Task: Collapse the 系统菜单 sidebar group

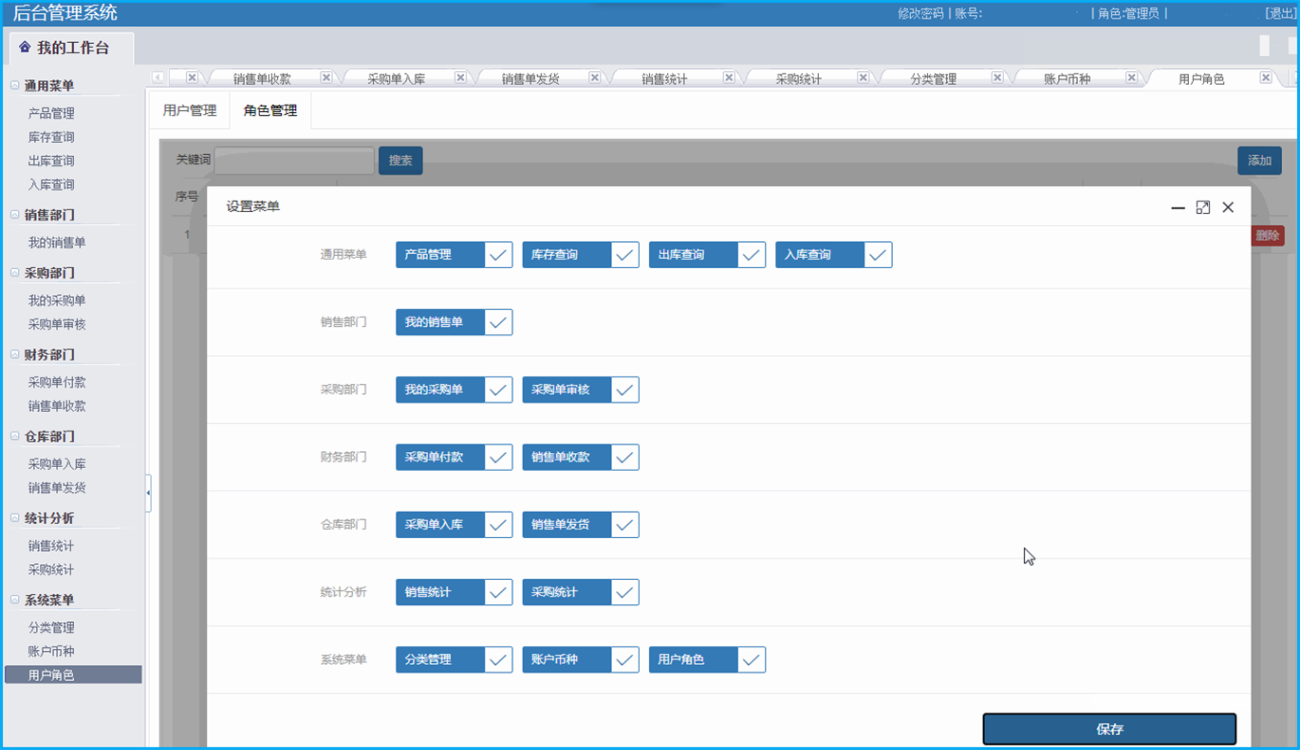Action: (15, 600)
